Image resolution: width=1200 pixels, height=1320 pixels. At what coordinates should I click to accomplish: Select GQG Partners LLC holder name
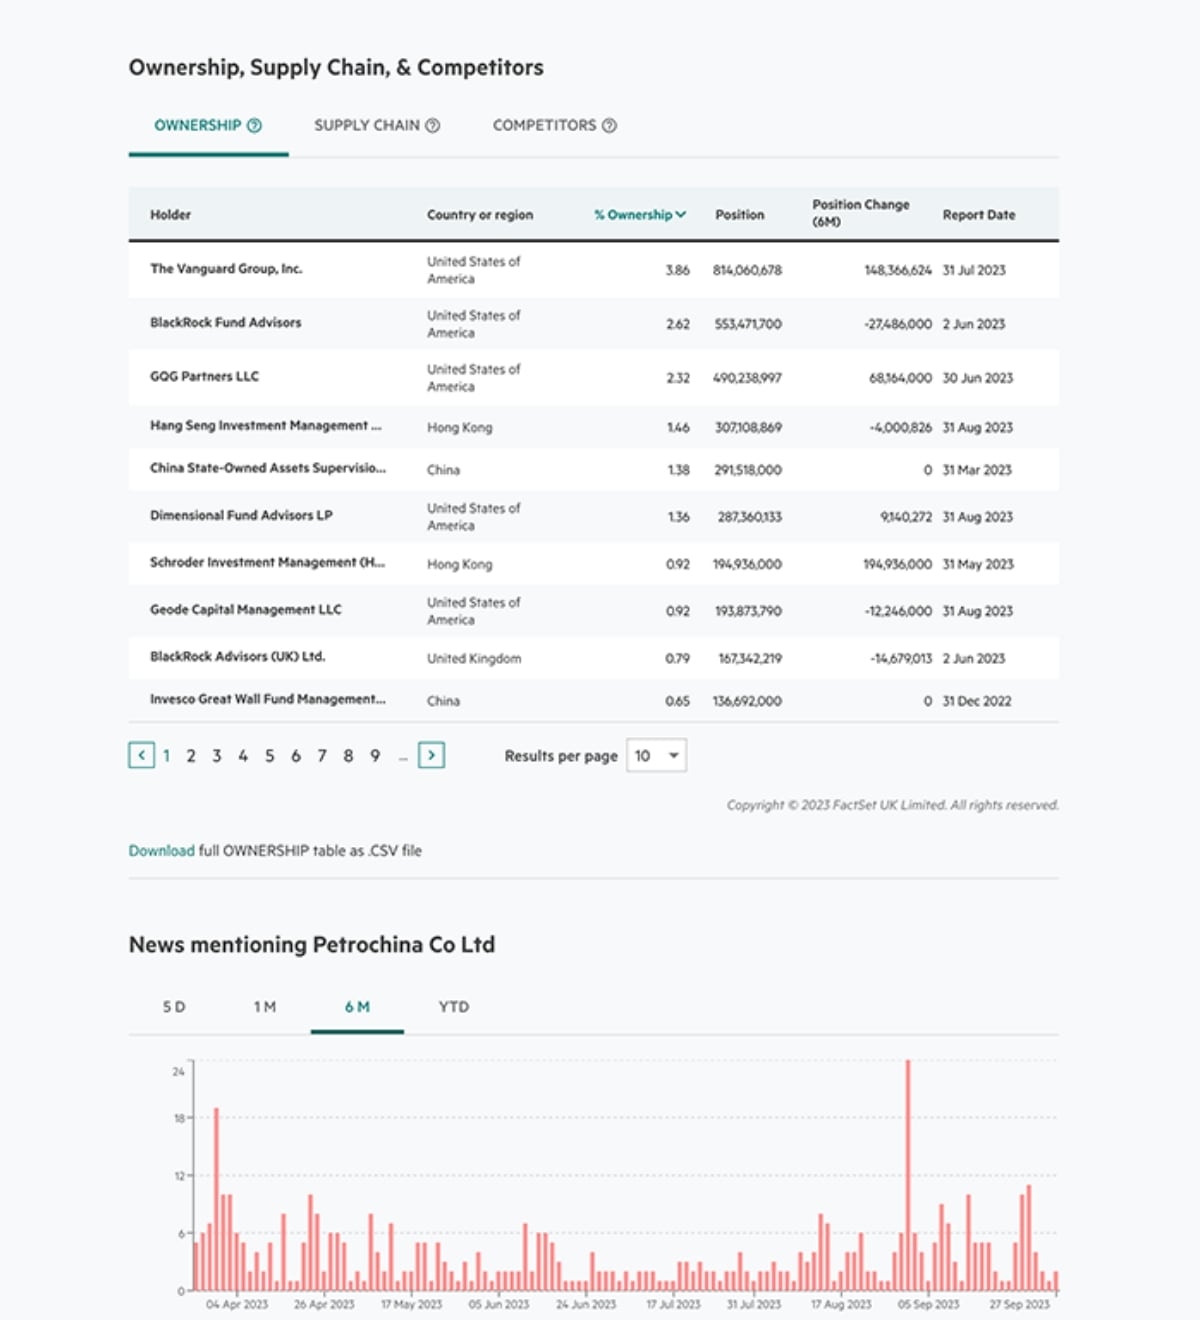pos(205,377)
